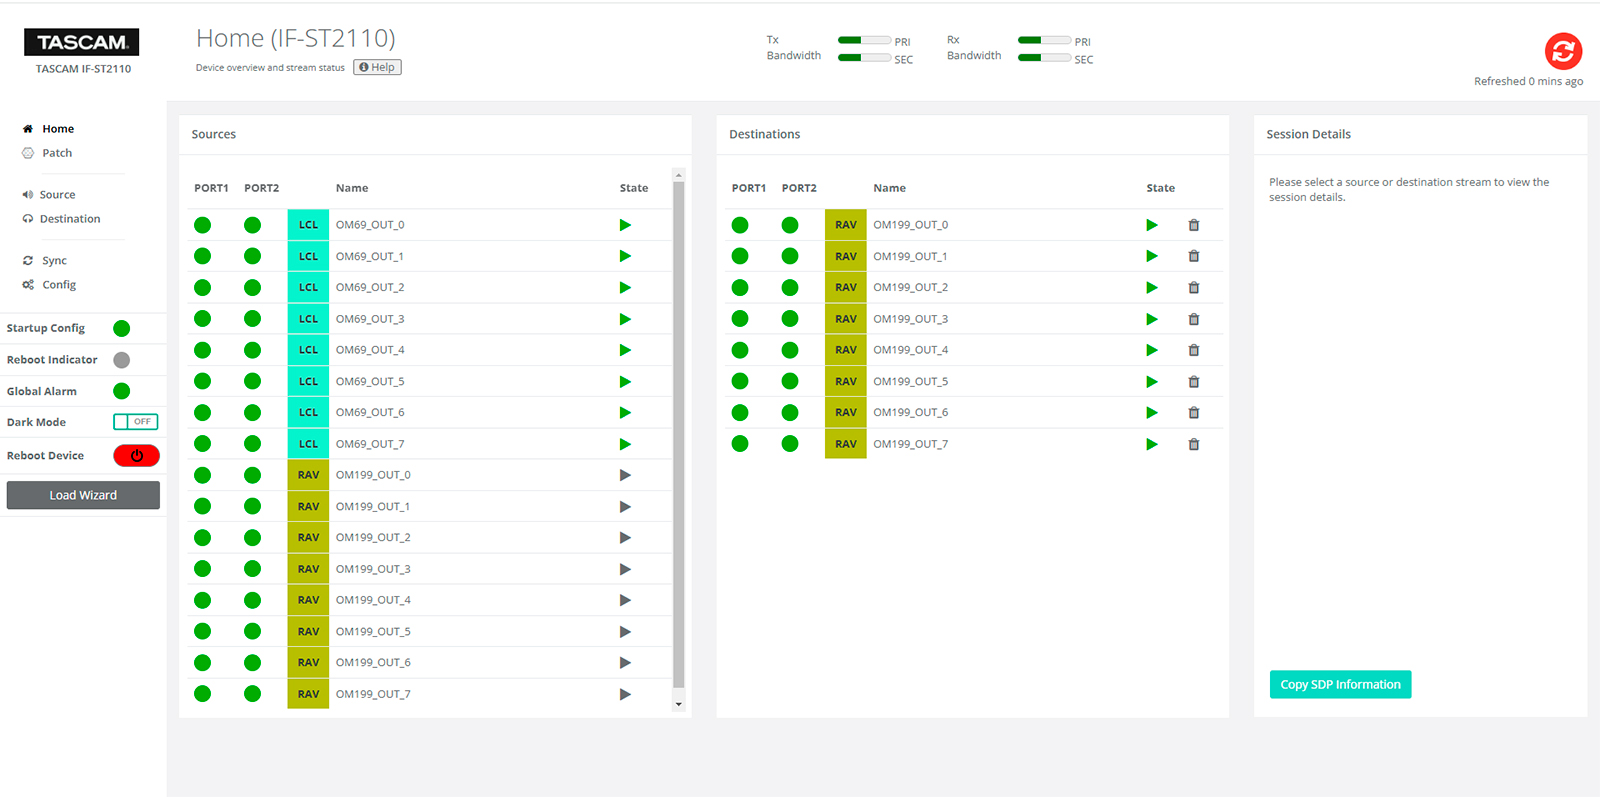Click the red Reboot Device button
This screenshot has width=1600, height=797.
[x=136, y=456]
